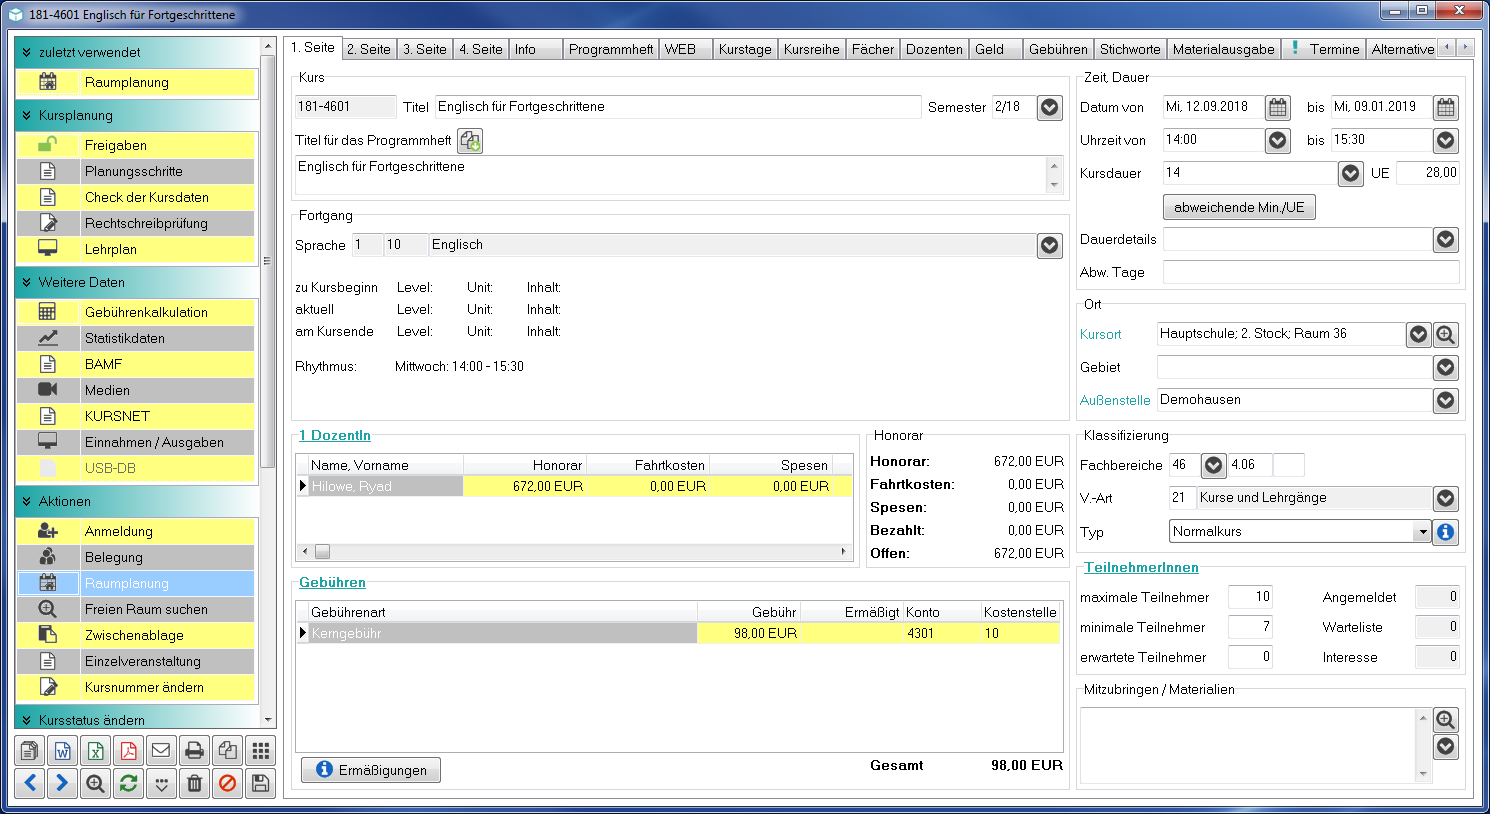Save record with floppy disk icon
The height and width of the screenshot is (814, 1490).
(x=260, y=783)
